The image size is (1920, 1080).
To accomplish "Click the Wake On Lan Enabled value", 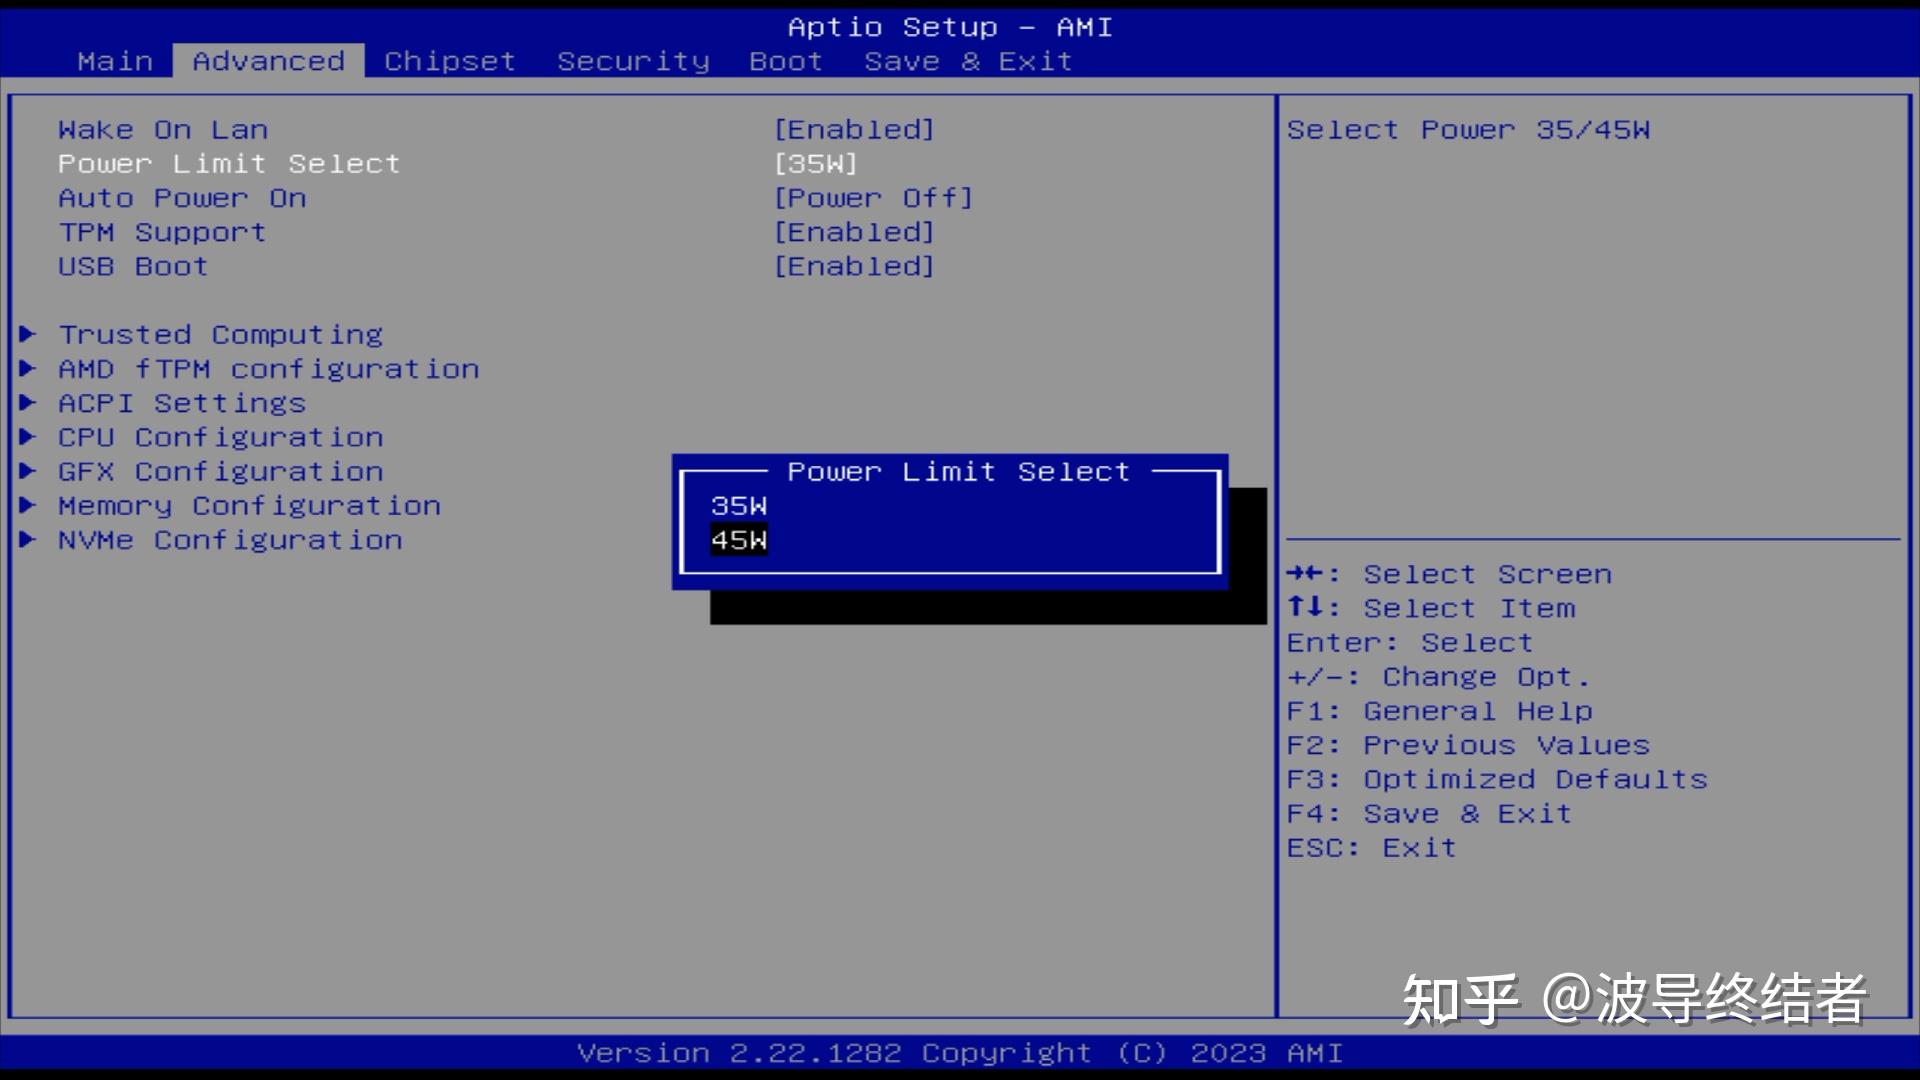I will pyautogui.click(x=853, y=129).
